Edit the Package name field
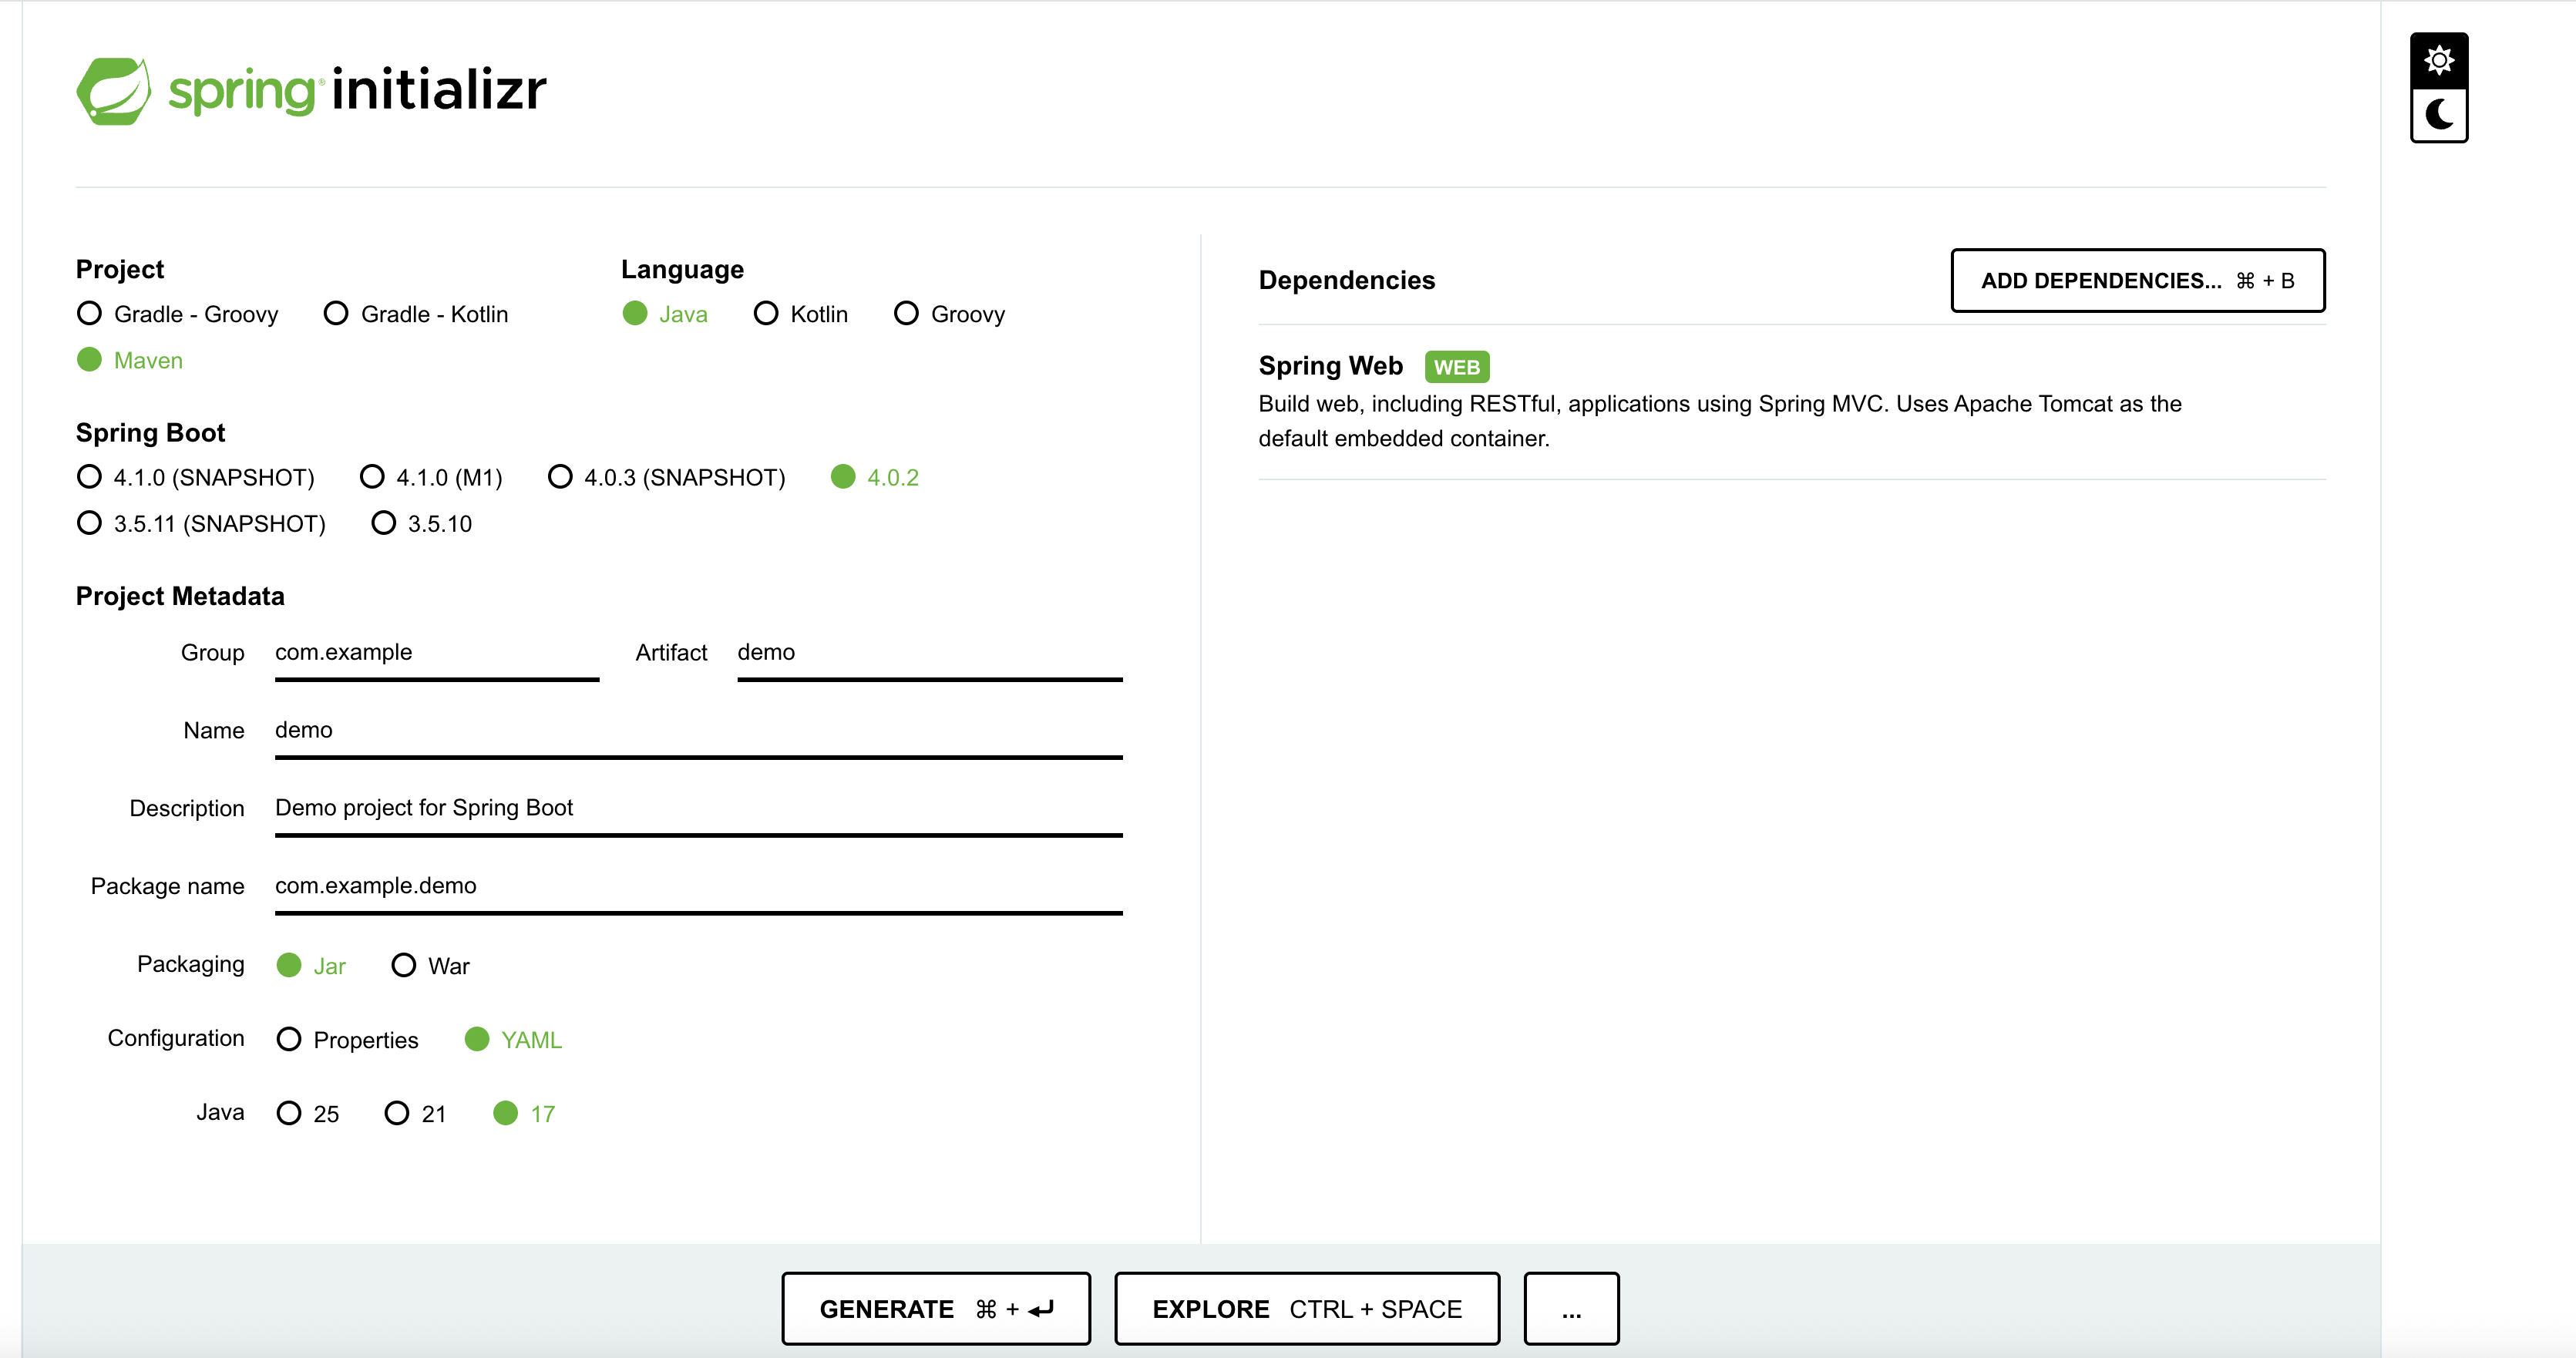The image size is (2576, 1358). point(699,887)
